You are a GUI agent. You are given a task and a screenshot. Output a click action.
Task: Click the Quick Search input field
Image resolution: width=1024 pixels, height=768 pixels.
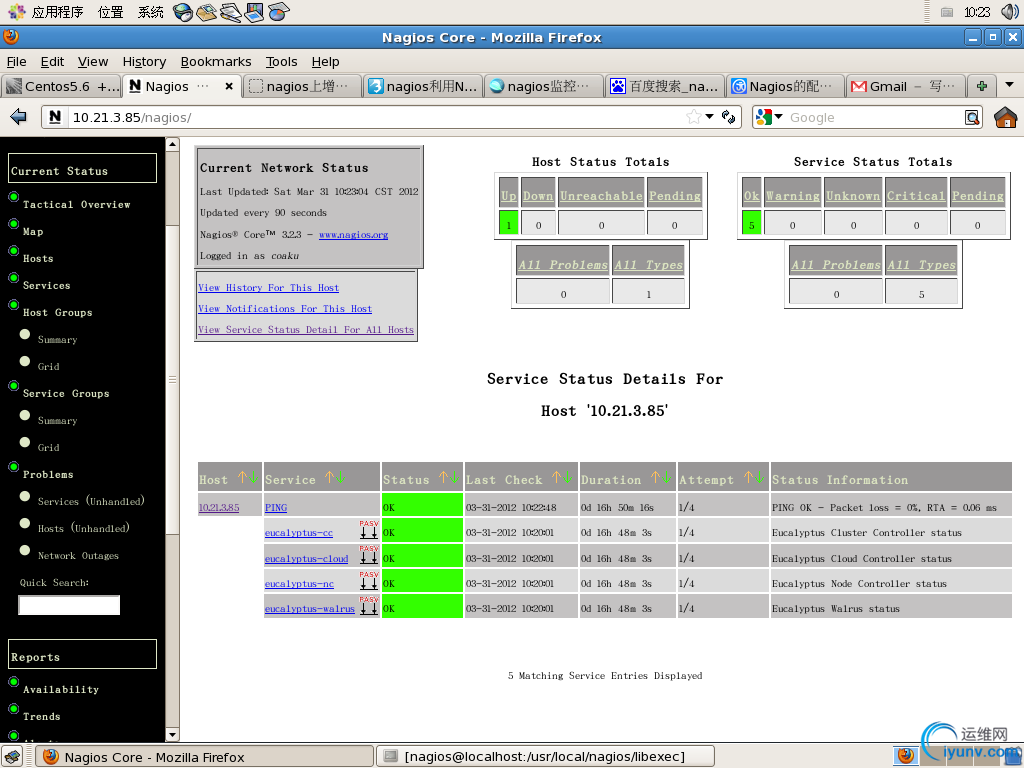point(69,605)
